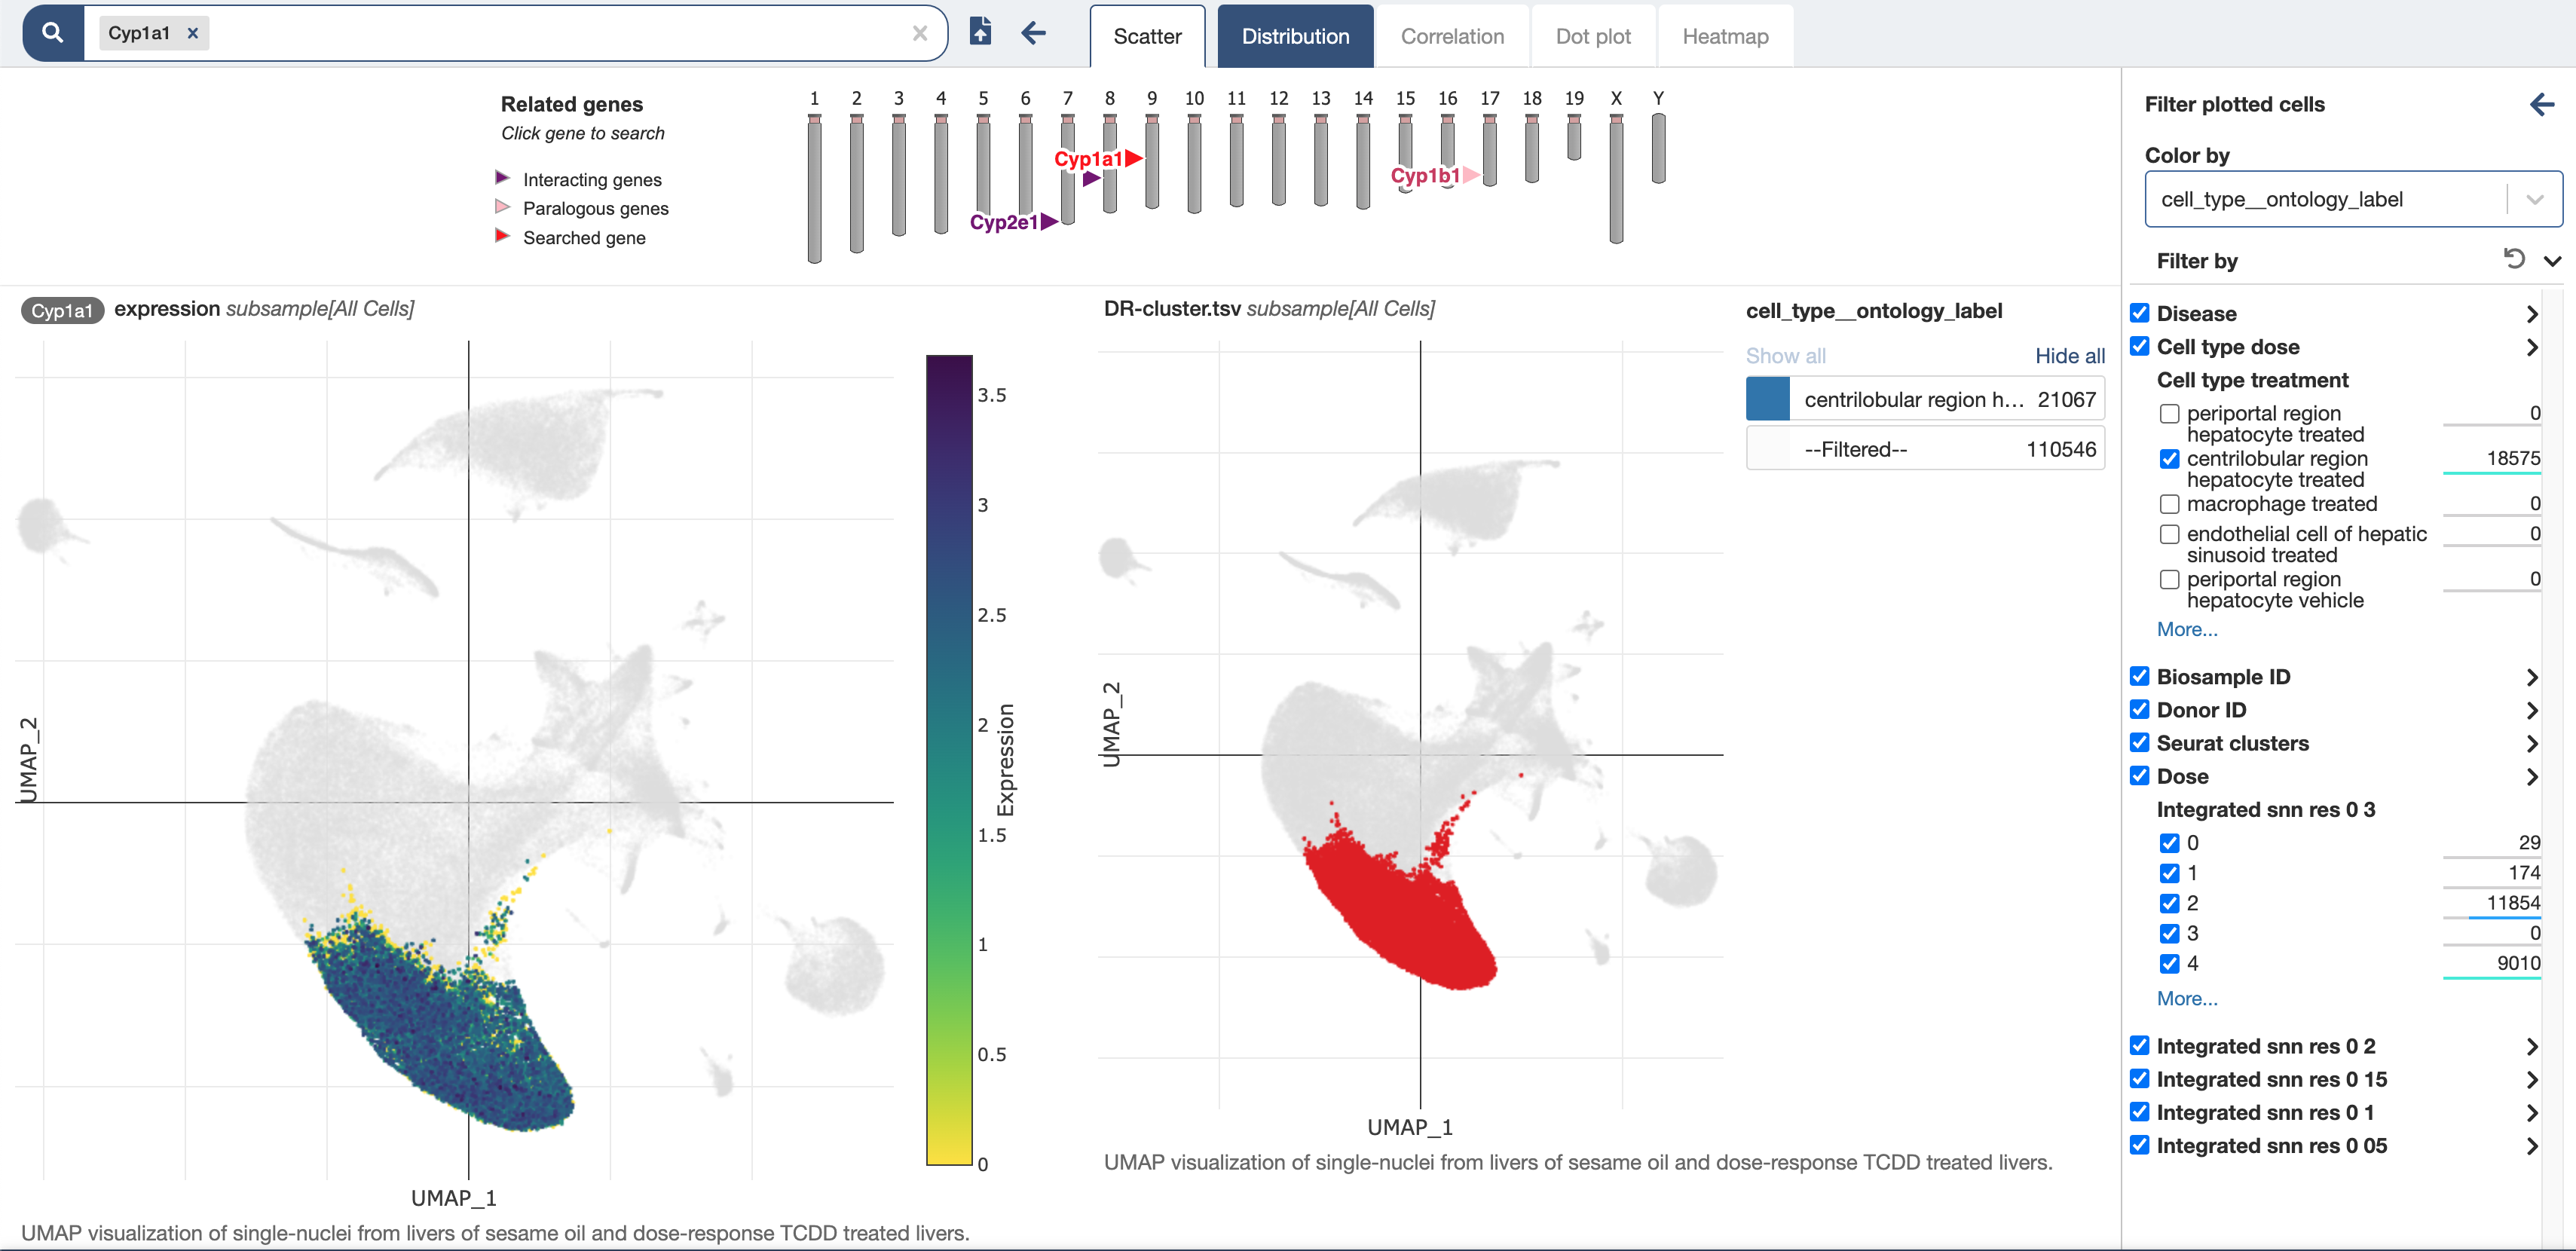2576x1251 pixels.
Task: Uncheck snn res 0 3 cluster 0
Action: pyautogui.click(x=2169, y=843)
